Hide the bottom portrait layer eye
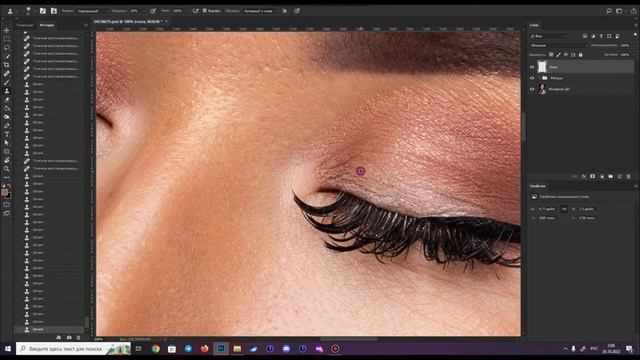This screenshot has height=360, width=640. coord(532,89)
